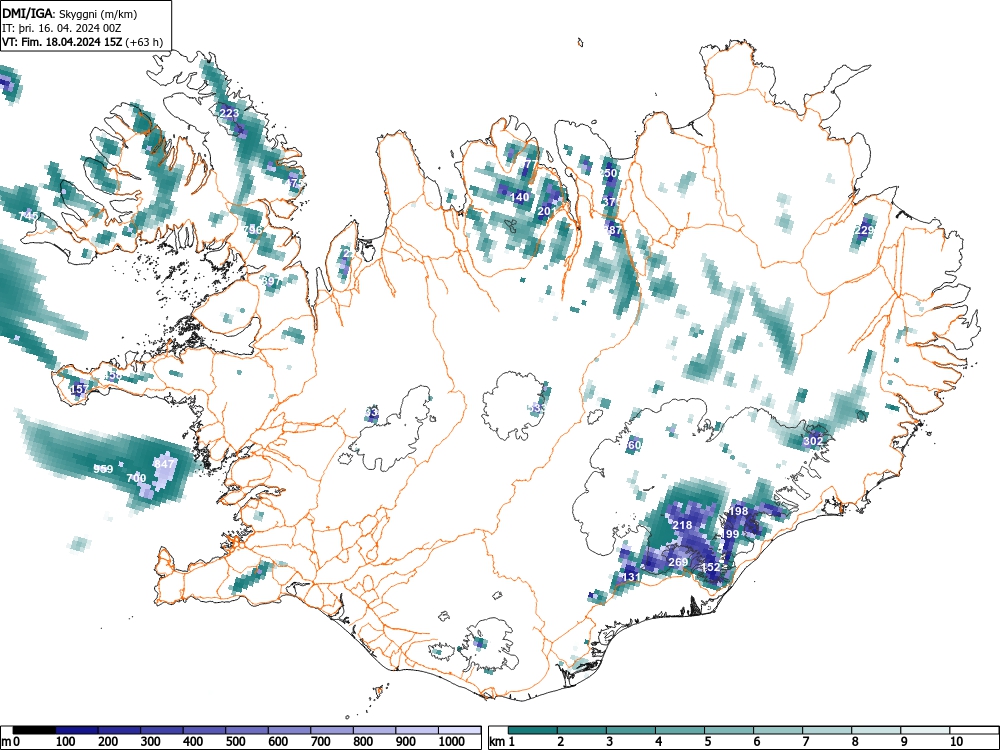
Task: Click the dark teal 1–2 km legend swatch
Action: pyautogui.click(x=533, y=730)
